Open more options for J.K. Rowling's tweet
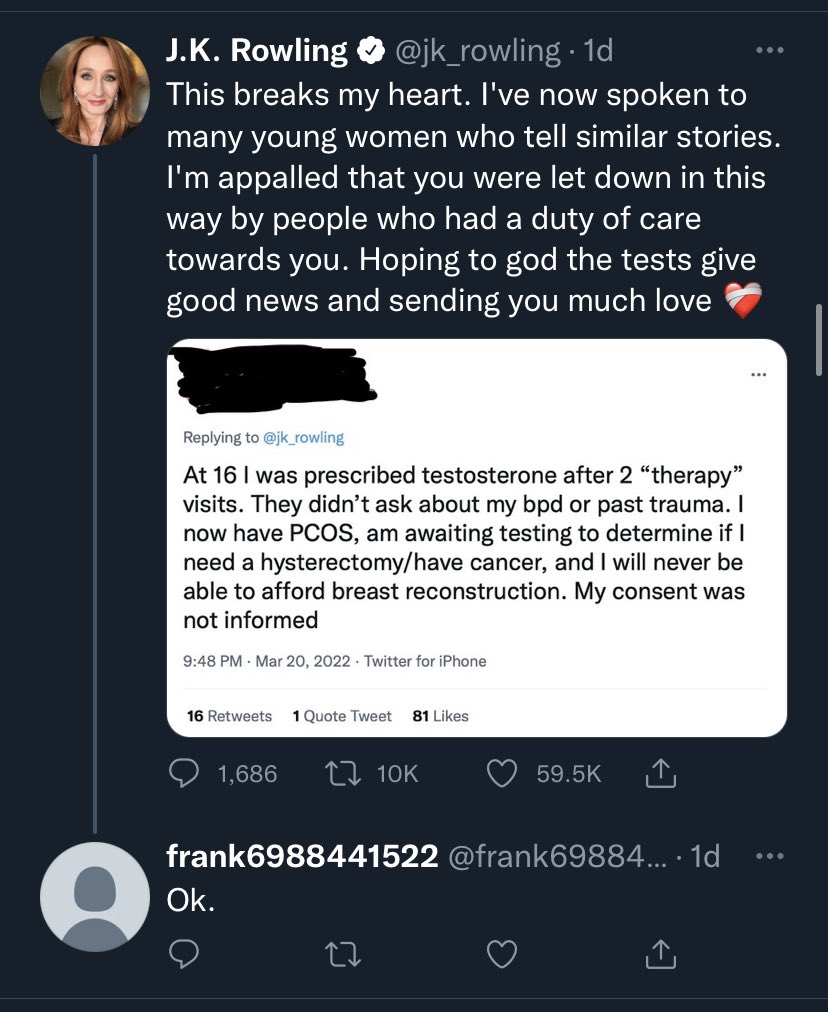828x1012 pixels. coord(770,50)
